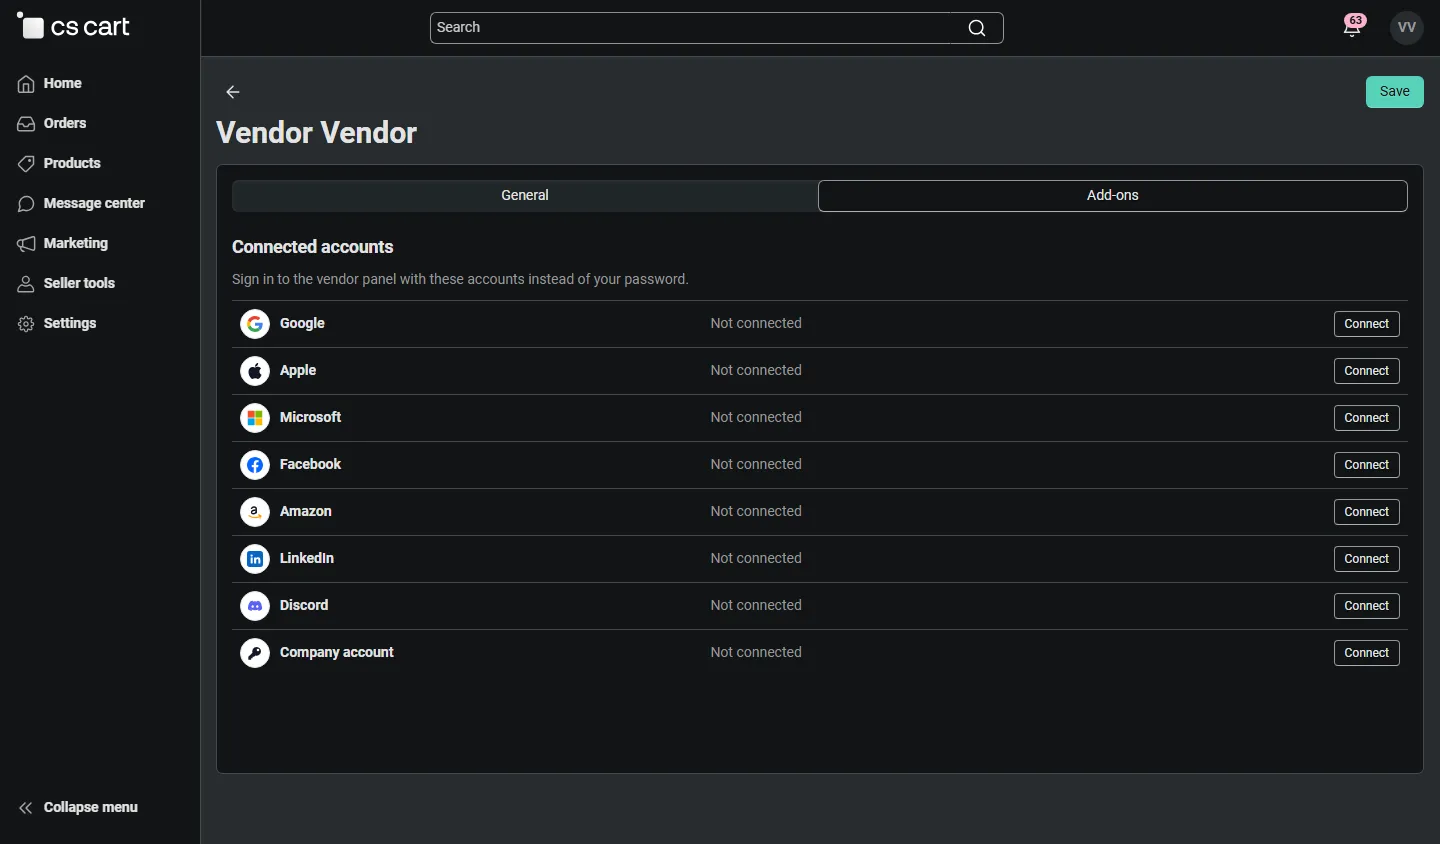Connect the Discord account
Screen dimensions: 1440x844
[1367, 606]
